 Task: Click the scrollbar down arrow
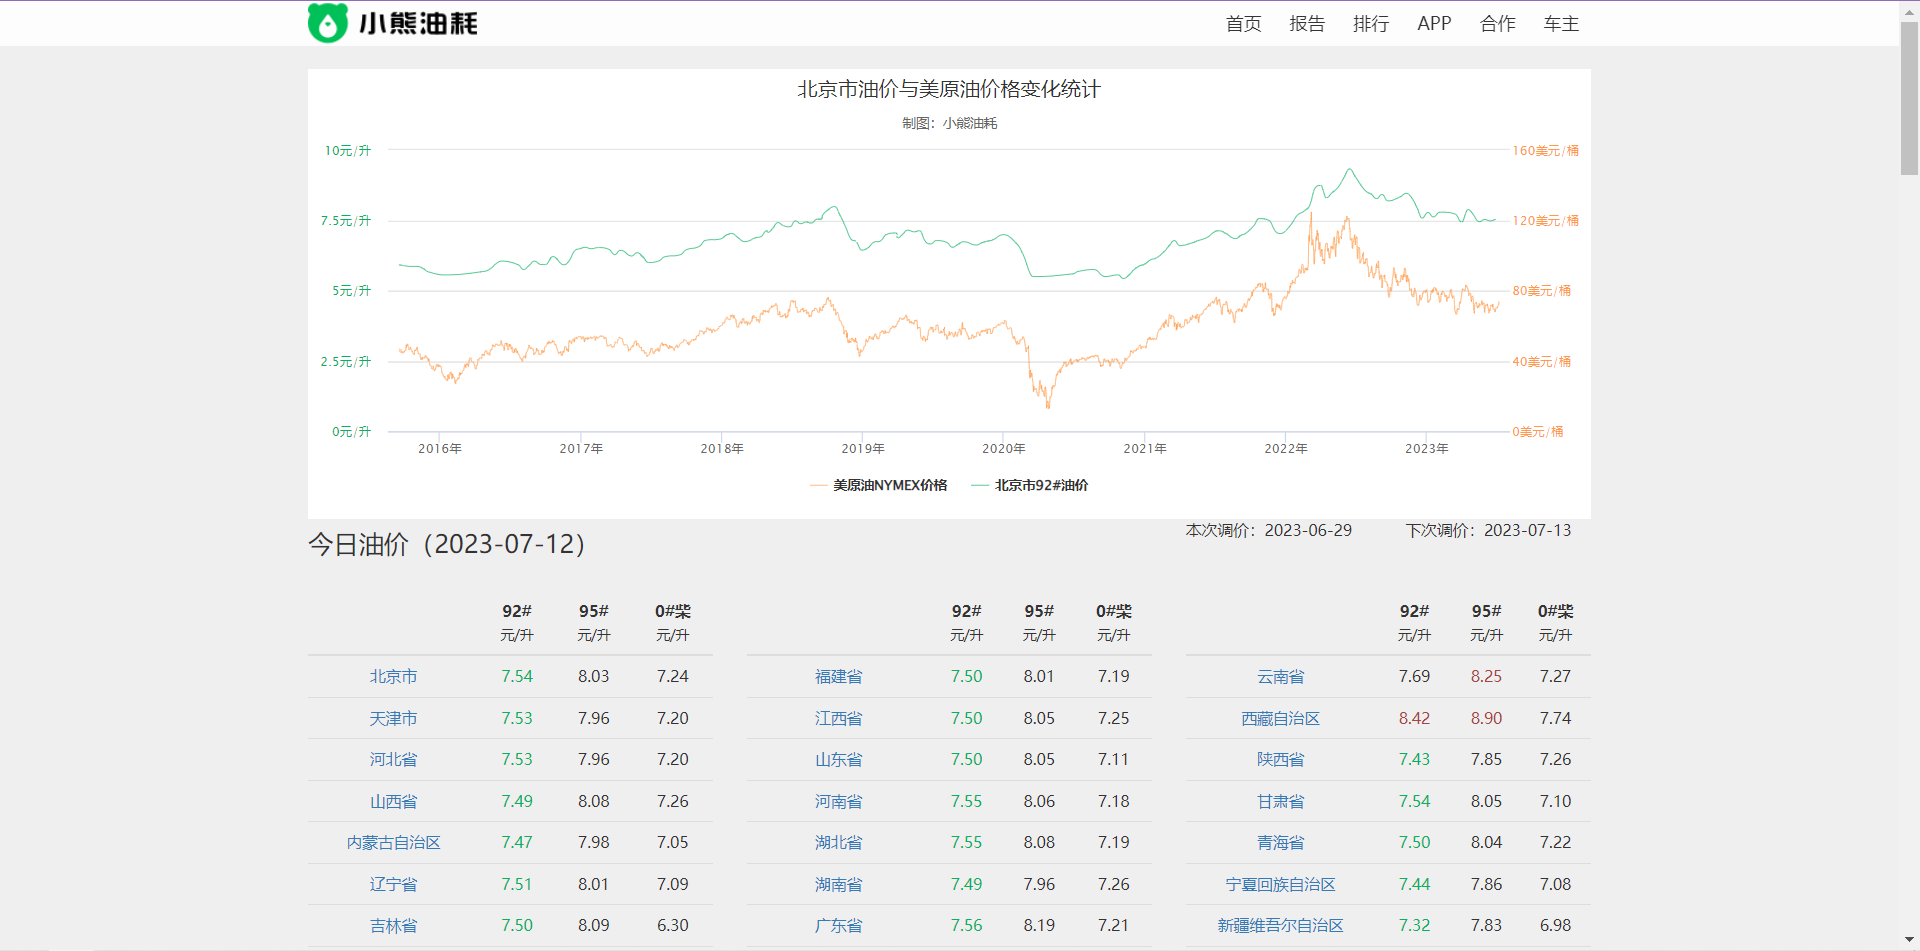[x=1909, y=940]
